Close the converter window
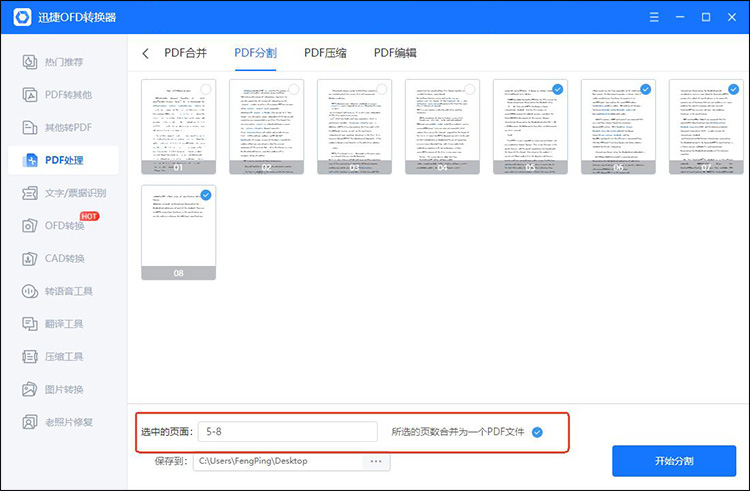Viewport: 750px width, 491px height. (x=731, y=17)
